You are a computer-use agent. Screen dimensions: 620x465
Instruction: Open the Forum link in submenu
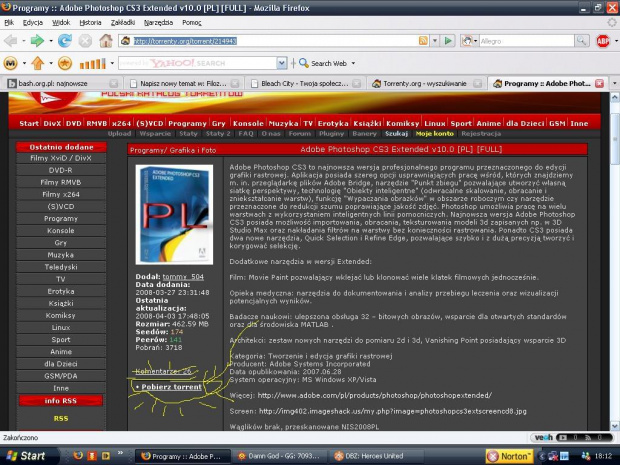tap(299, 134)
